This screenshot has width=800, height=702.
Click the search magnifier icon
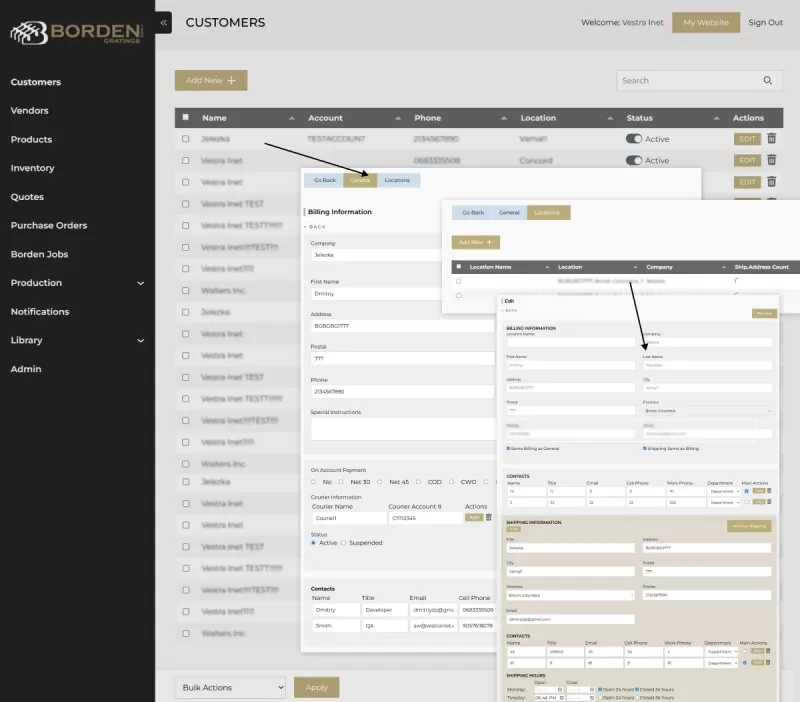[x=768, y=81]
